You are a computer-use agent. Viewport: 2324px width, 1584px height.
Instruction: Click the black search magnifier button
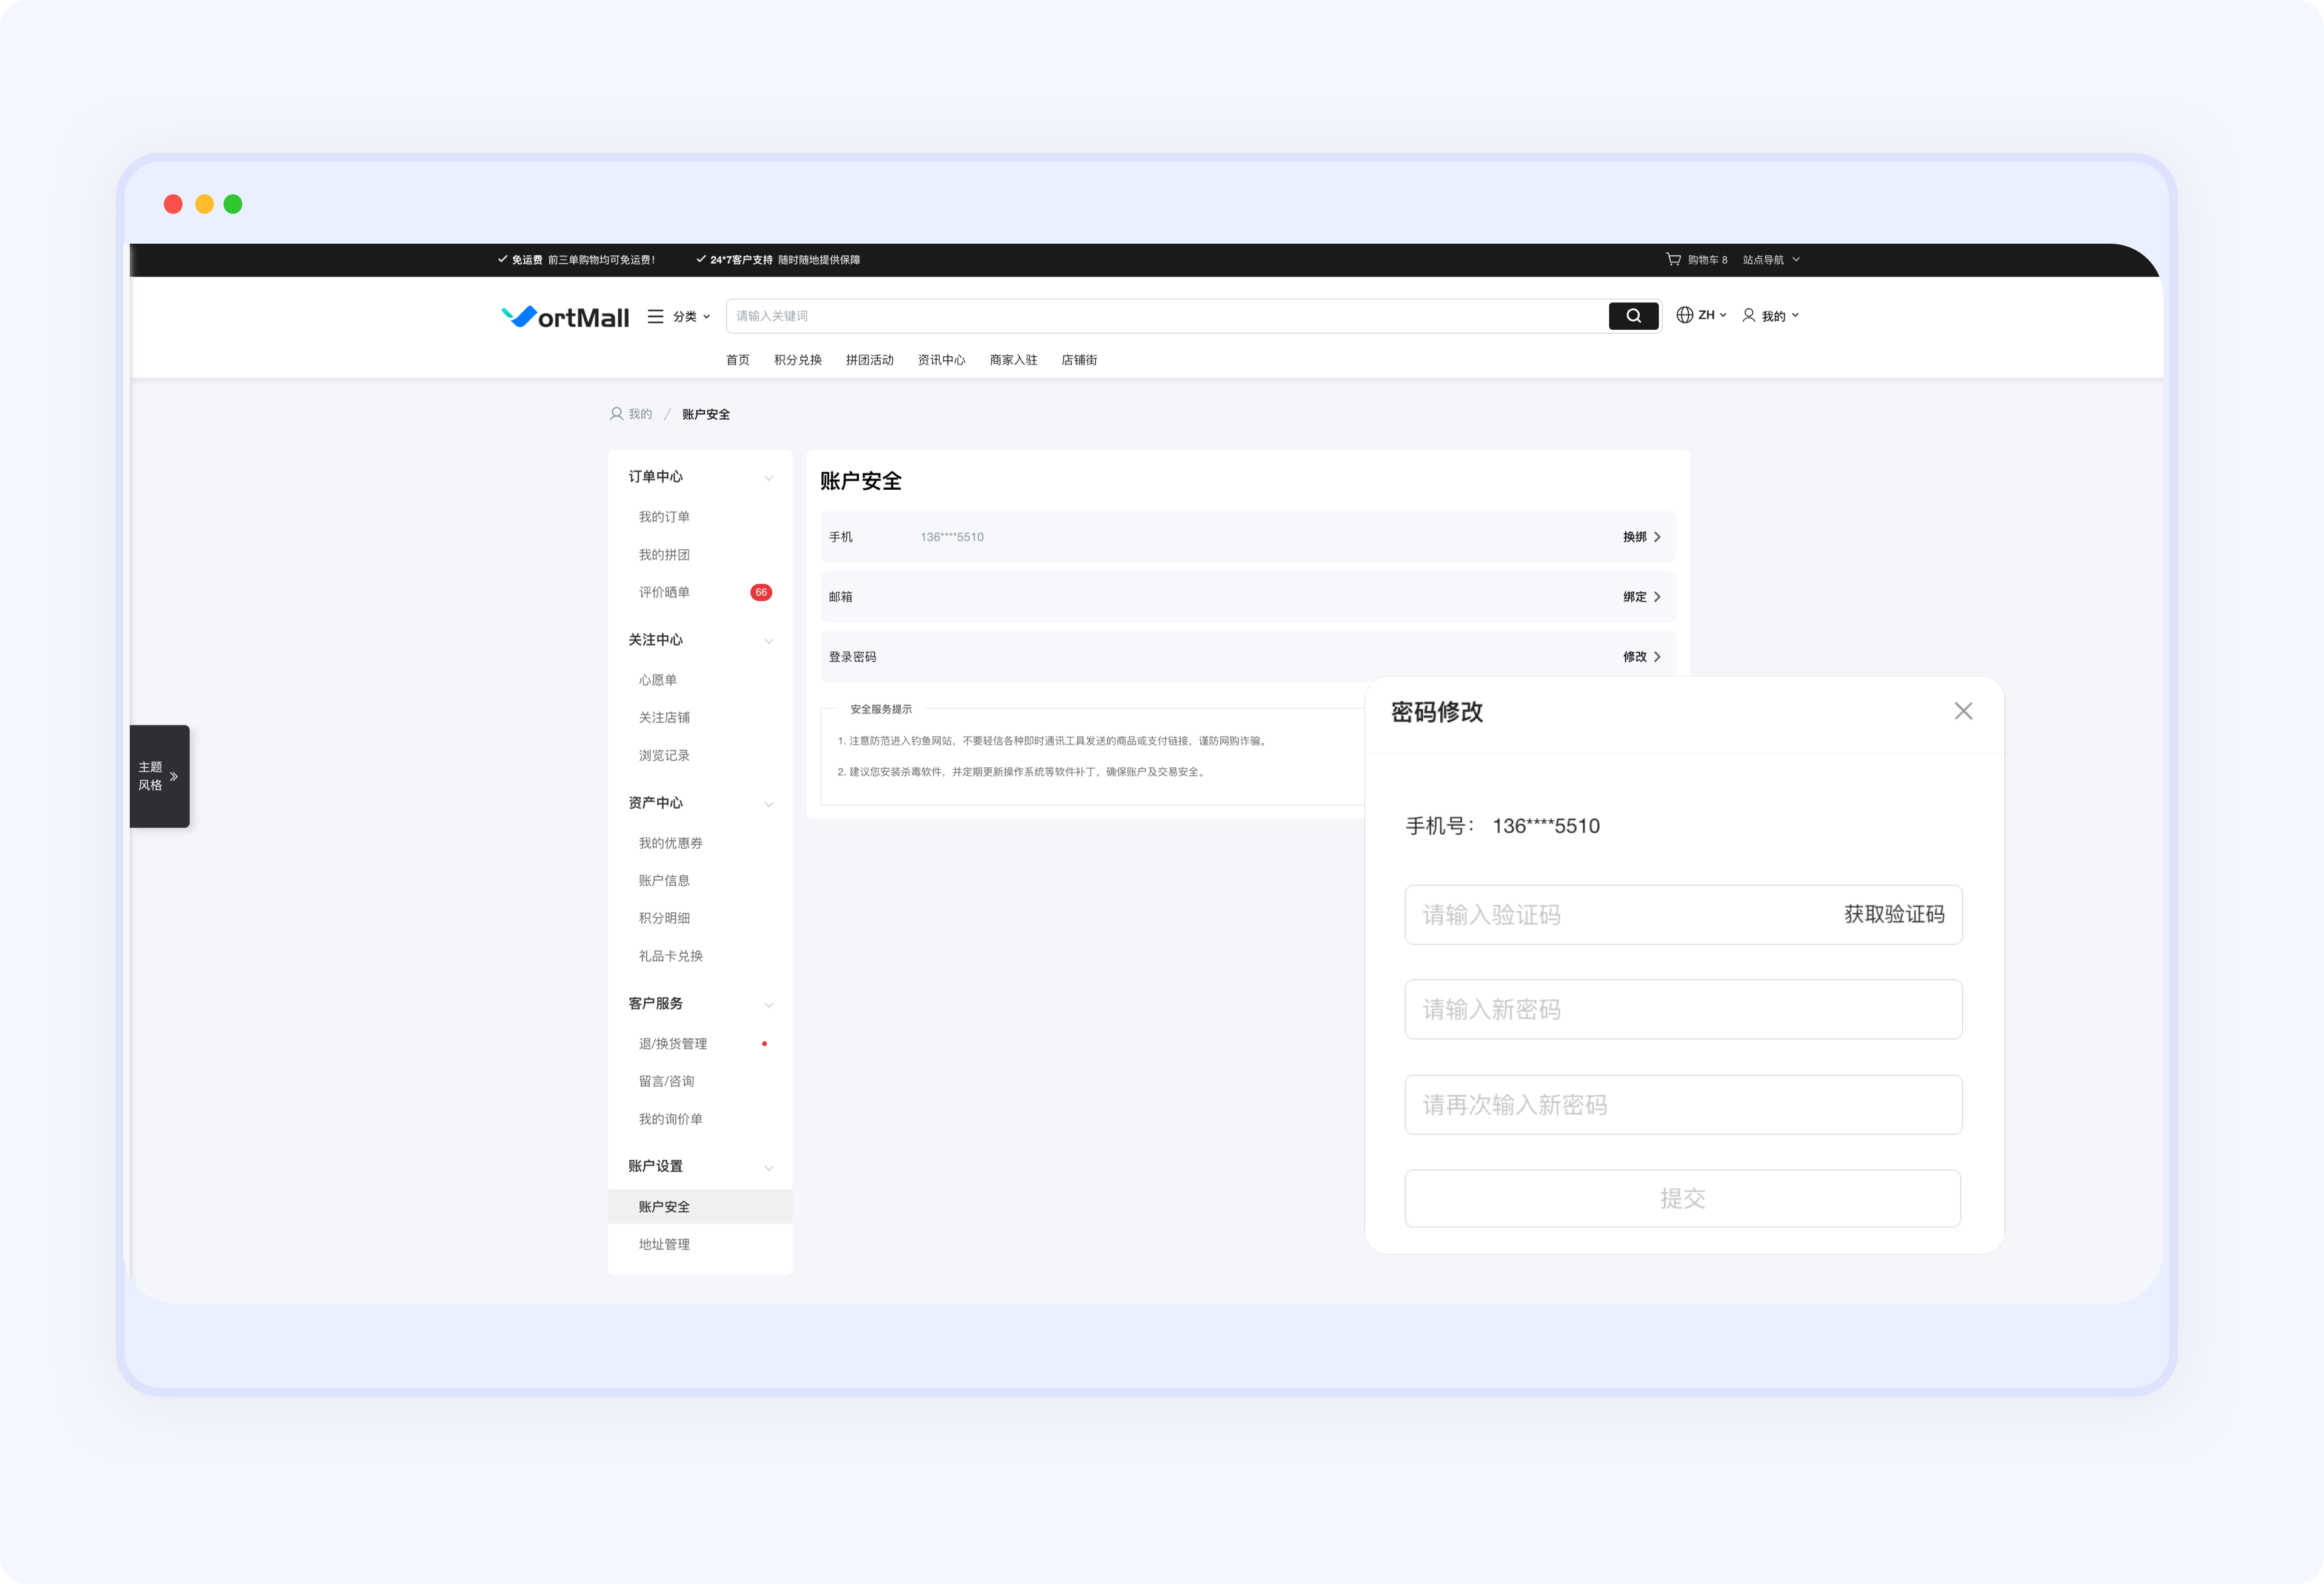click(1633, 316)
